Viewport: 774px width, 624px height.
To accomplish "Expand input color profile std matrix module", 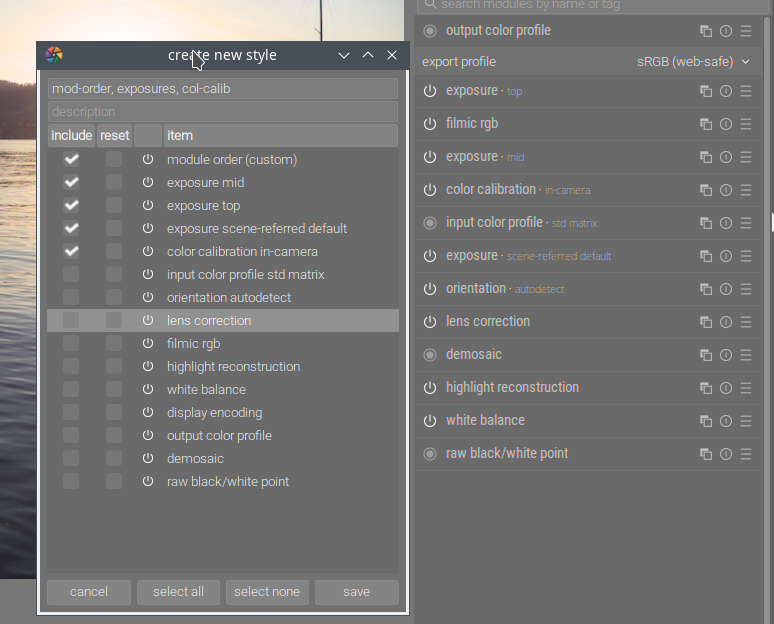I will coord(521,223).
